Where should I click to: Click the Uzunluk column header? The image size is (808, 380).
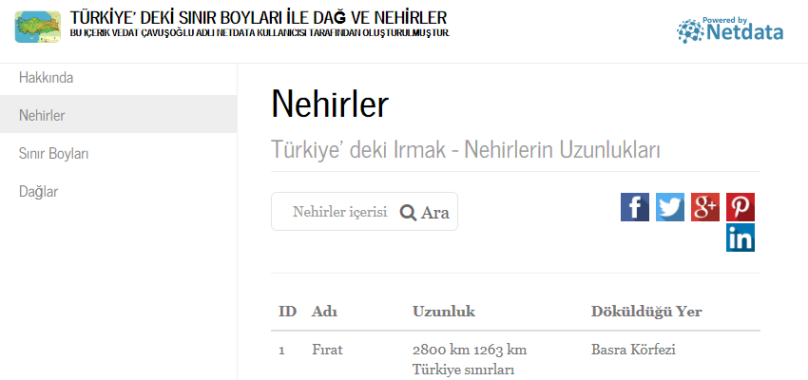point(444,311)
